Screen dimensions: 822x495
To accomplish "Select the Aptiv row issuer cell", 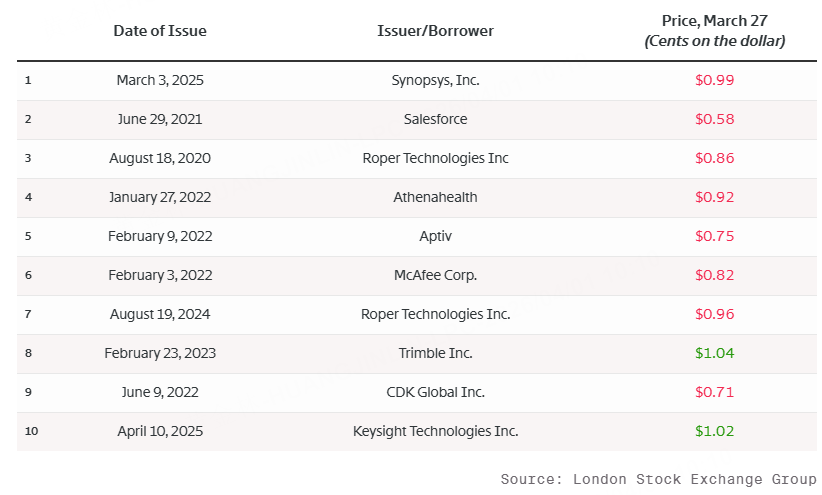I will point(435,236).
